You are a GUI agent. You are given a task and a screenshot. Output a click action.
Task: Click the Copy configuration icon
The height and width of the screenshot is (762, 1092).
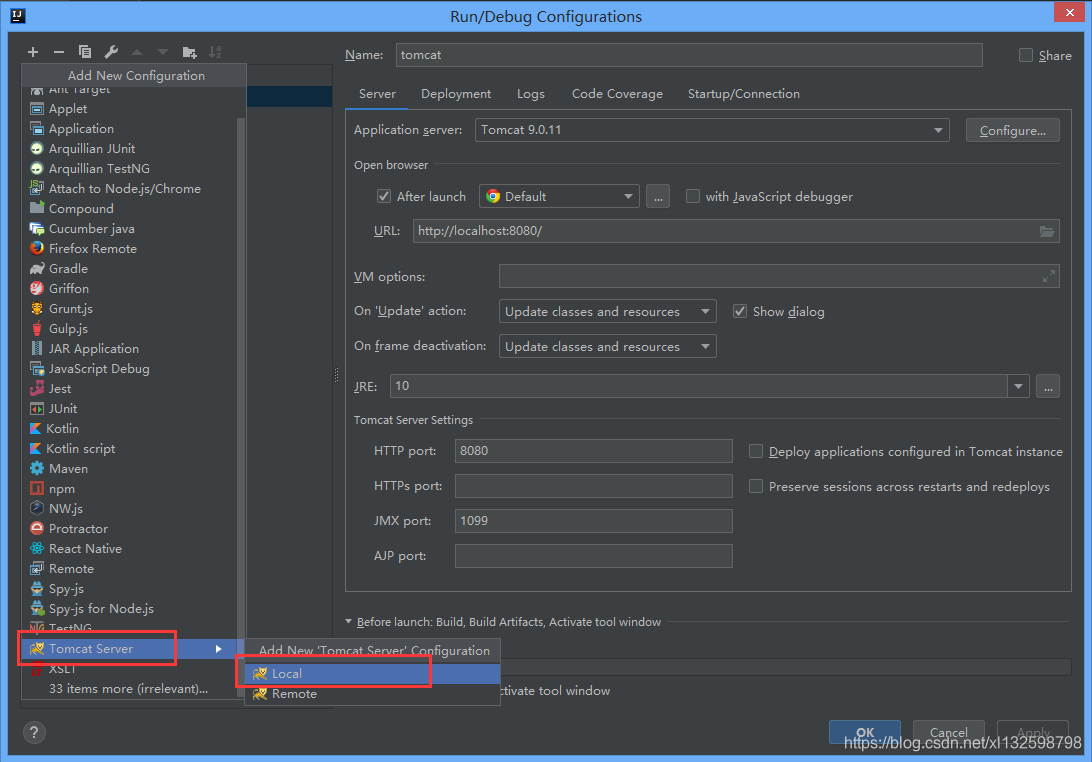click(85, 52)
